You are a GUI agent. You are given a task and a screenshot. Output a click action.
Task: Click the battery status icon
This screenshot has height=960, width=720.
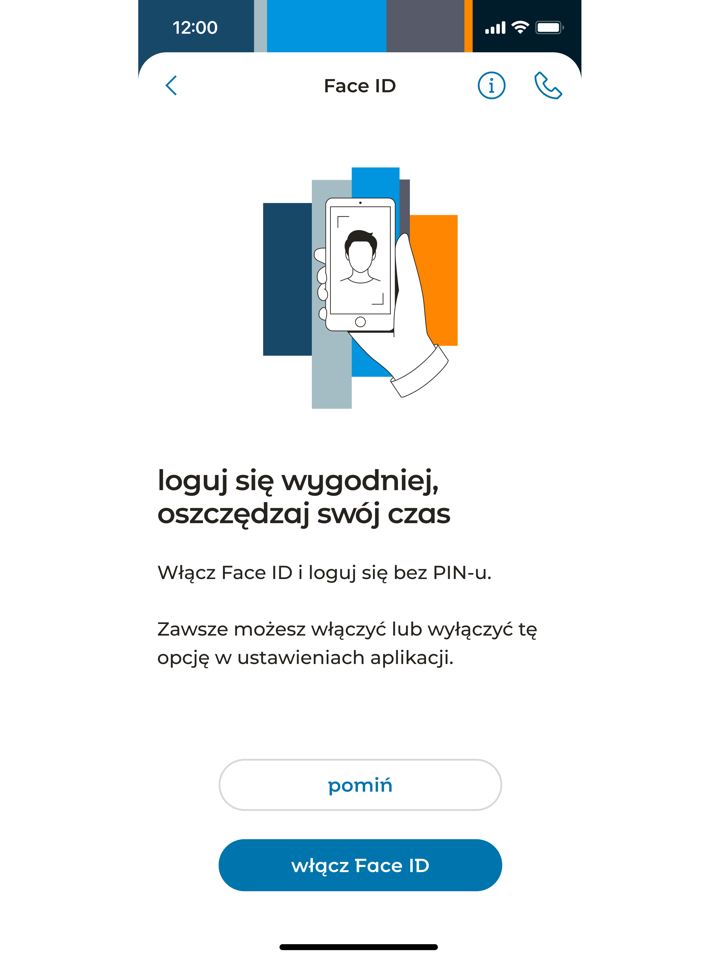click(549, 27)
